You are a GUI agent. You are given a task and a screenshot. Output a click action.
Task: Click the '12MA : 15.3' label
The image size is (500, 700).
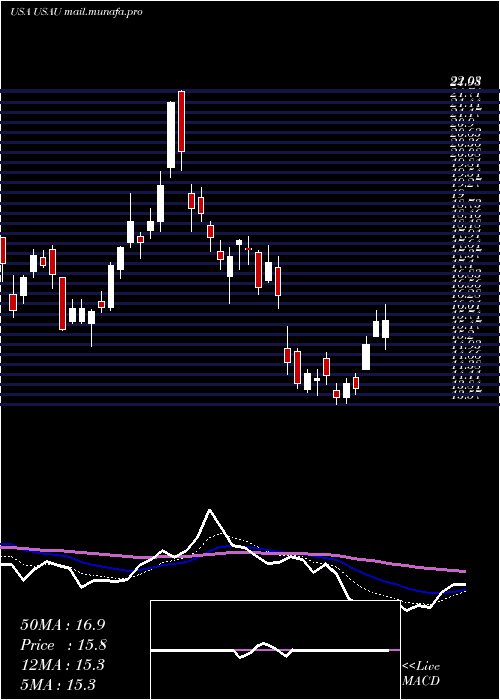[x=63, y=665]
